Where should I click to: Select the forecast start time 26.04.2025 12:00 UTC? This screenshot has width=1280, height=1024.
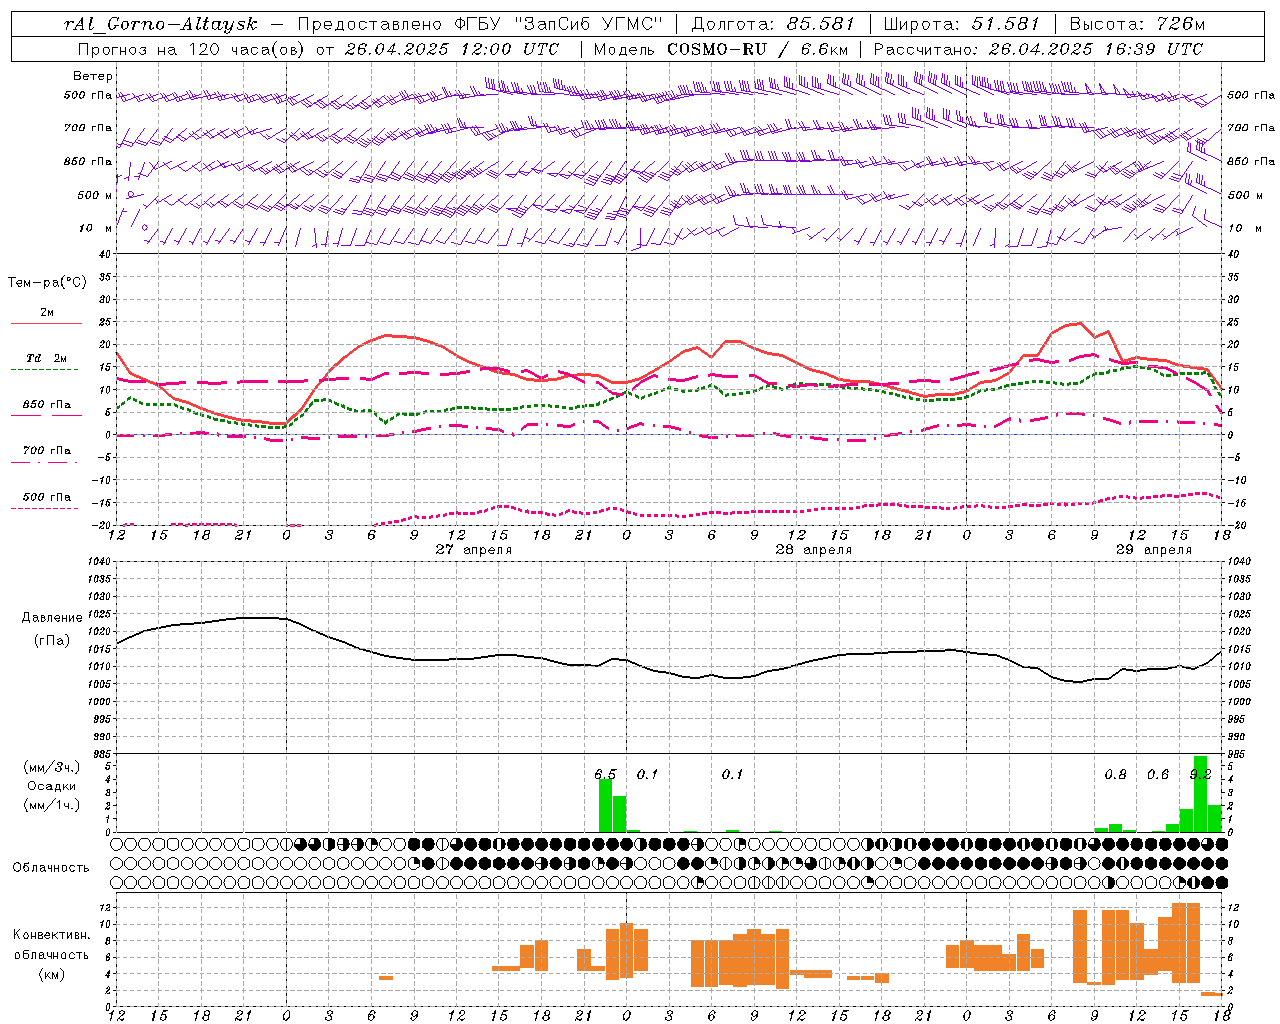click(451, 49)
